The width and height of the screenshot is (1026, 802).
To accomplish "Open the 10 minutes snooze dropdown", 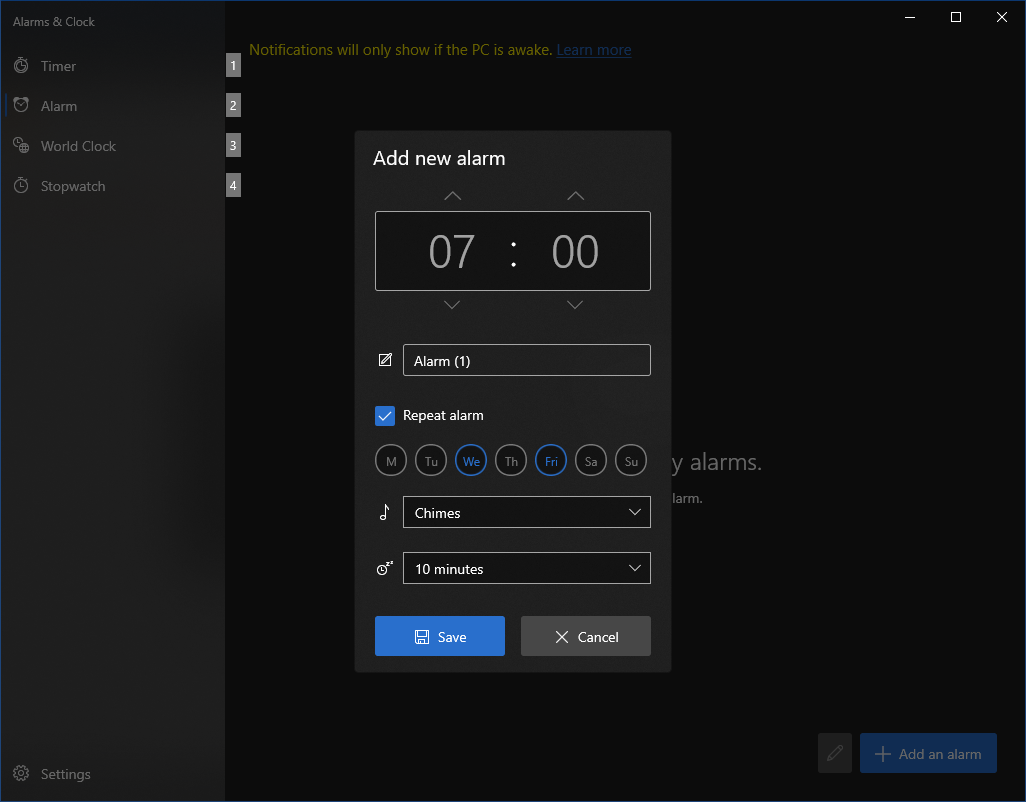I will [x=527, y=568].
